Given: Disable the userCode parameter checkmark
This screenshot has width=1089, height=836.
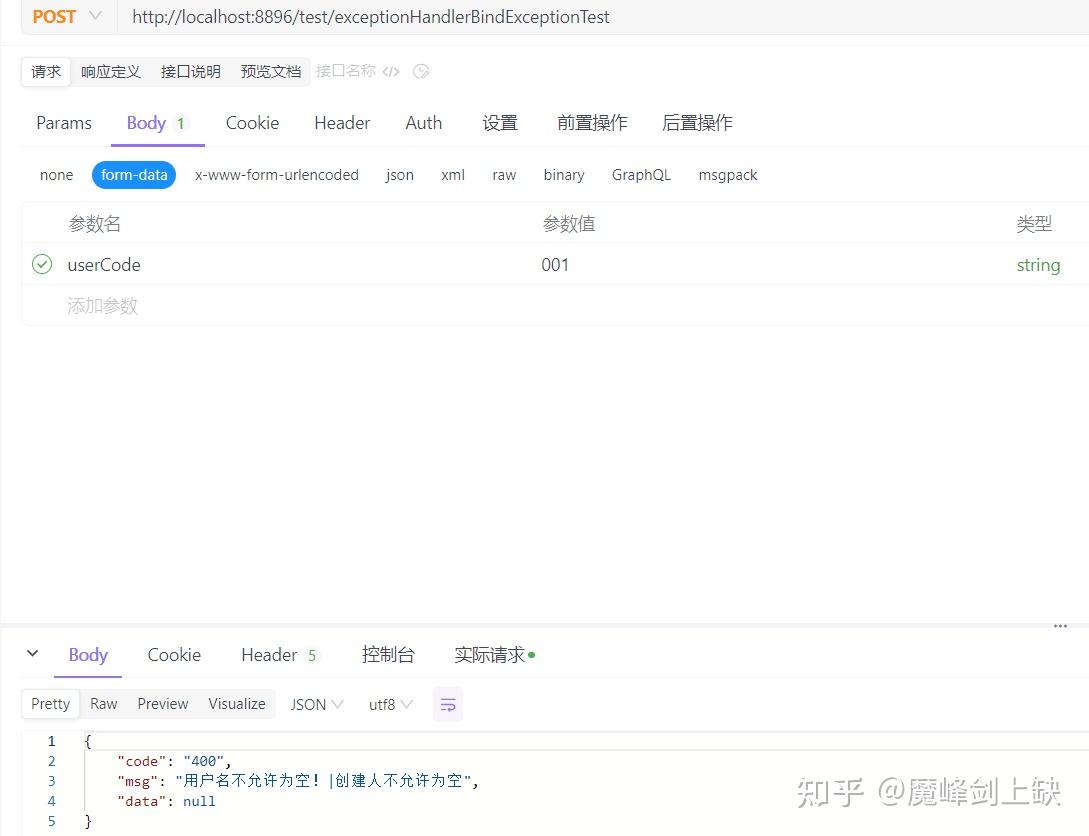Looking at the screenshot, I should click(41, 264).
